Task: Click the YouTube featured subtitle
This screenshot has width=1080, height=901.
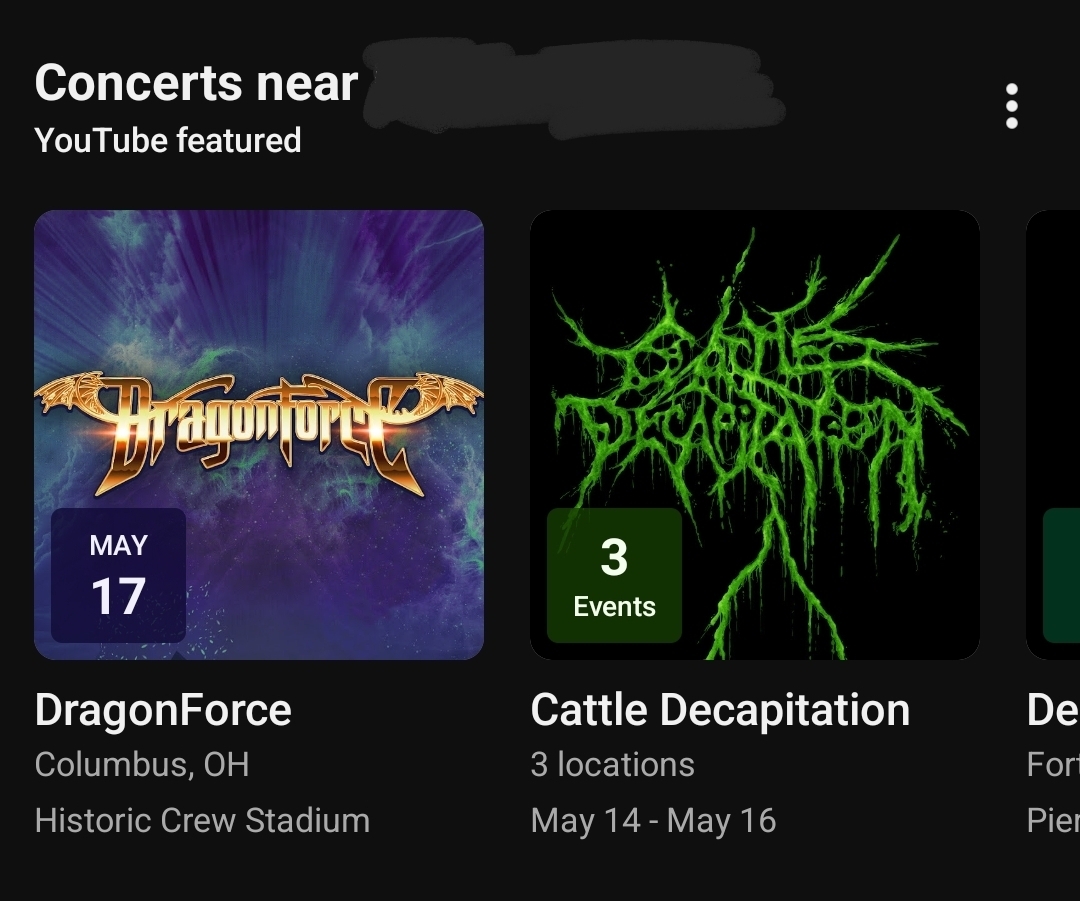Action: click(167, 140)
